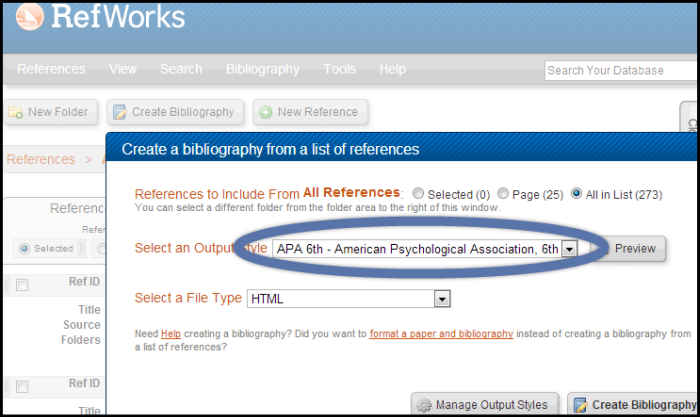Open the Search menu
The width and height of the screenshot is (700, 417).
pos(181,69)
